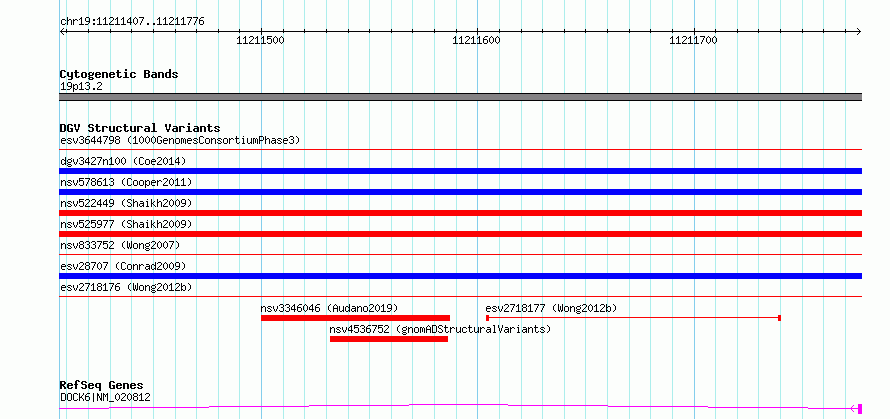890x419 pixels.
Task: Select the 19p13.2 band label
Action: coord(82,87)
